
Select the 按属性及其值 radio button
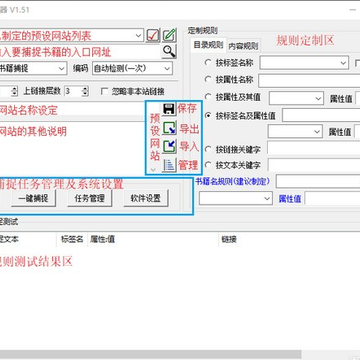coord(208,97)
